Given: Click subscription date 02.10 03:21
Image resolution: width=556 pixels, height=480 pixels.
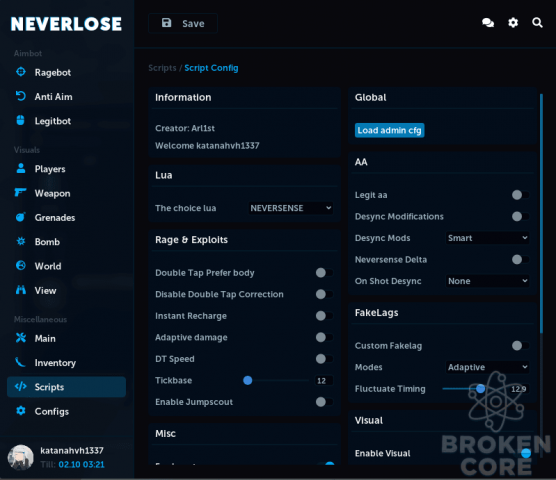Looking at the screenshot, I should pyautogui.click(x=82, y=464).
